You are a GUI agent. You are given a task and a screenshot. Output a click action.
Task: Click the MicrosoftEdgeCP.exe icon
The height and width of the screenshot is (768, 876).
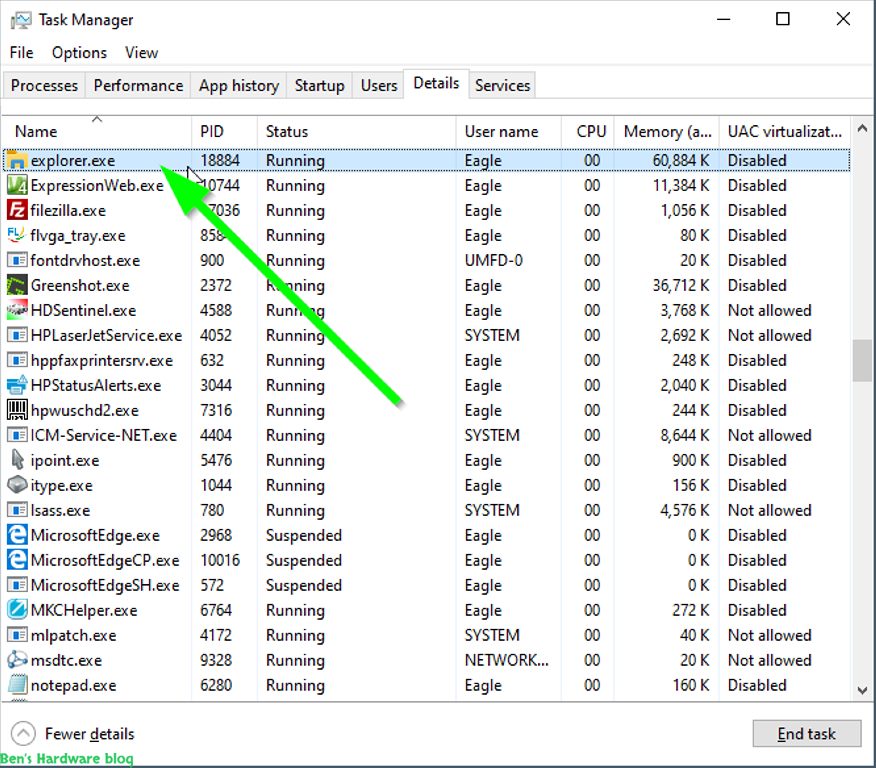click(17, 560)
